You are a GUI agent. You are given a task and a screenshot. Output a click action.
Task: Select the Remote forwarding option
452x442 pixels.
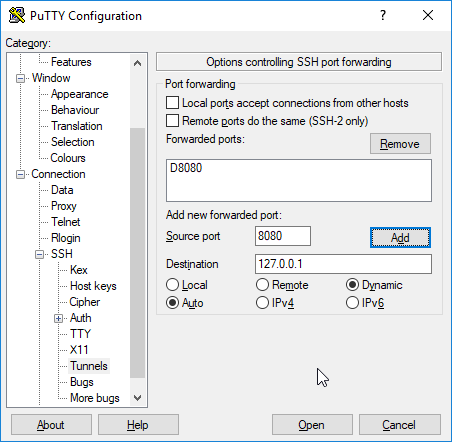[262, 285]
